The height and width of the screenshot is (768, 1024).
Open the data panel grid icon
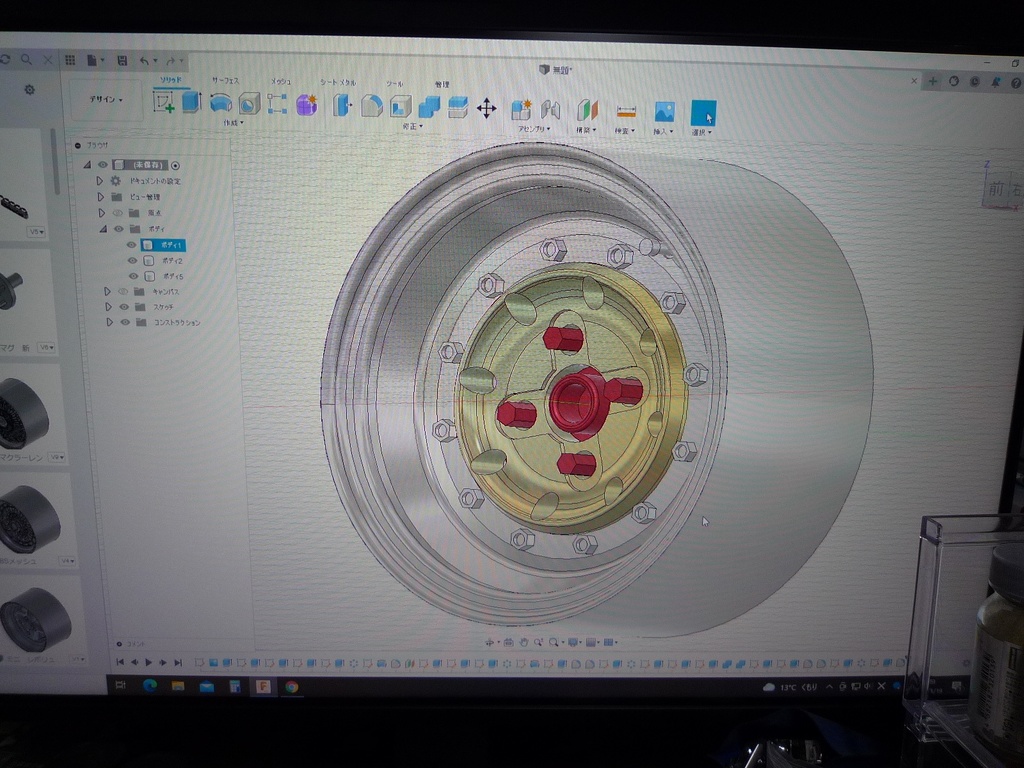pyautogui.click(x=70, y=60)
